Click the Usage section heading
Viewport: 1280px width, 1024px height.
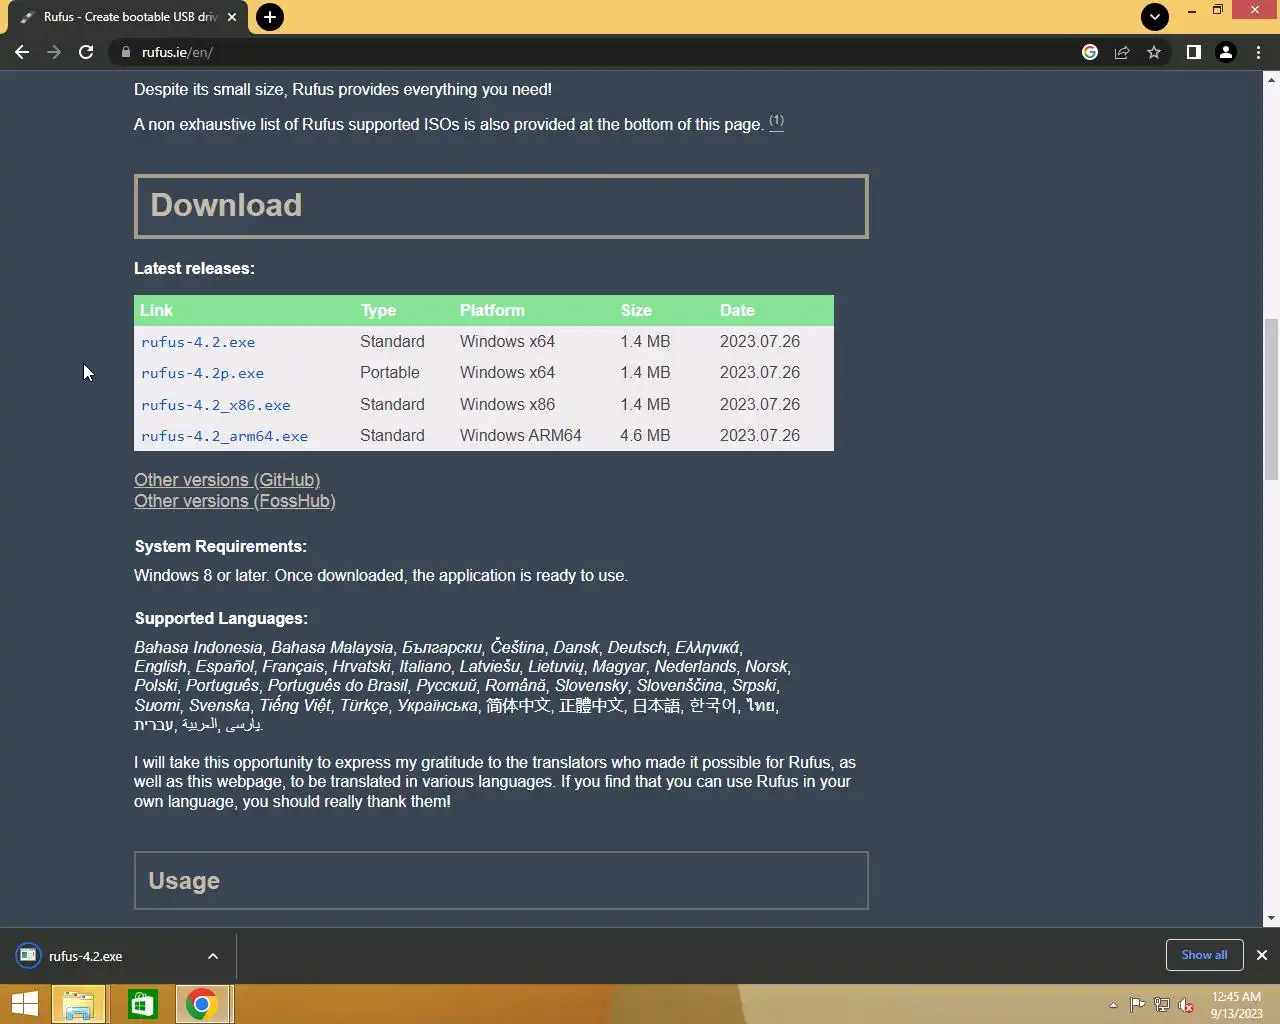pyautogui.click(x=184, y=881)
